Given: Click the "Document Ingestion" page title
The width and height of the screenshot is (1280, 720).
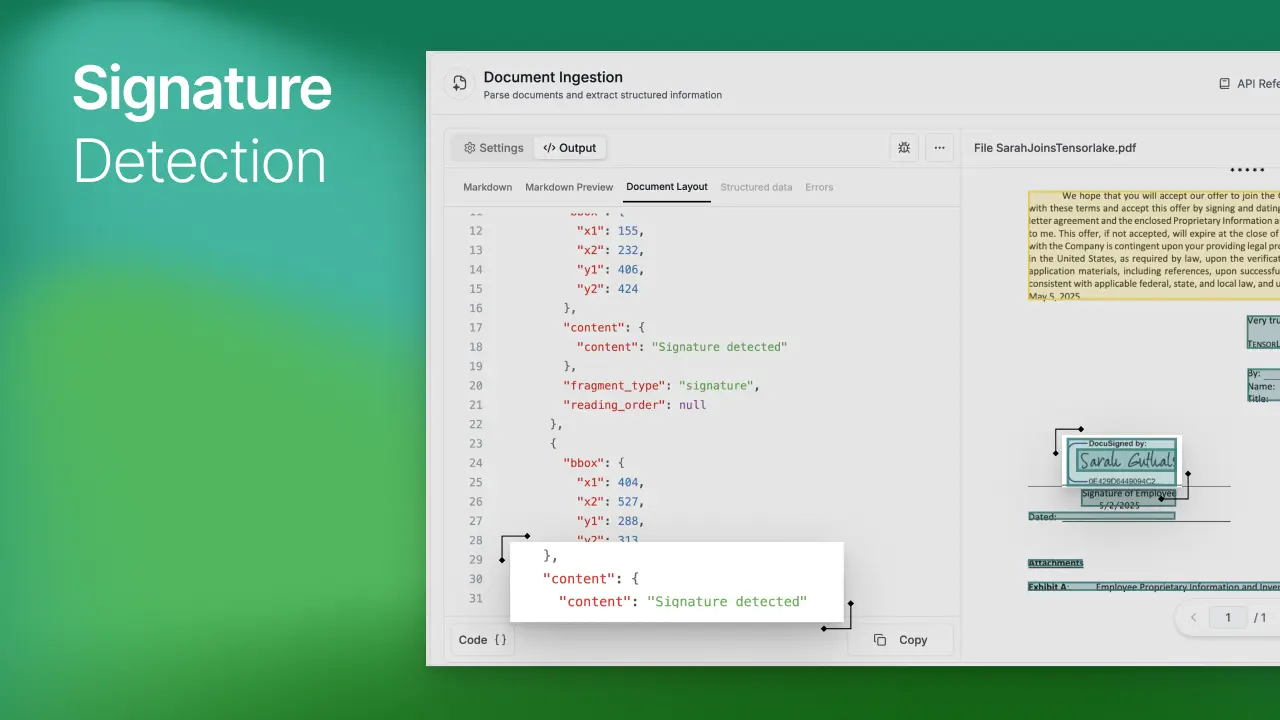Looking at the screenshot, I should tap(553, 77).
